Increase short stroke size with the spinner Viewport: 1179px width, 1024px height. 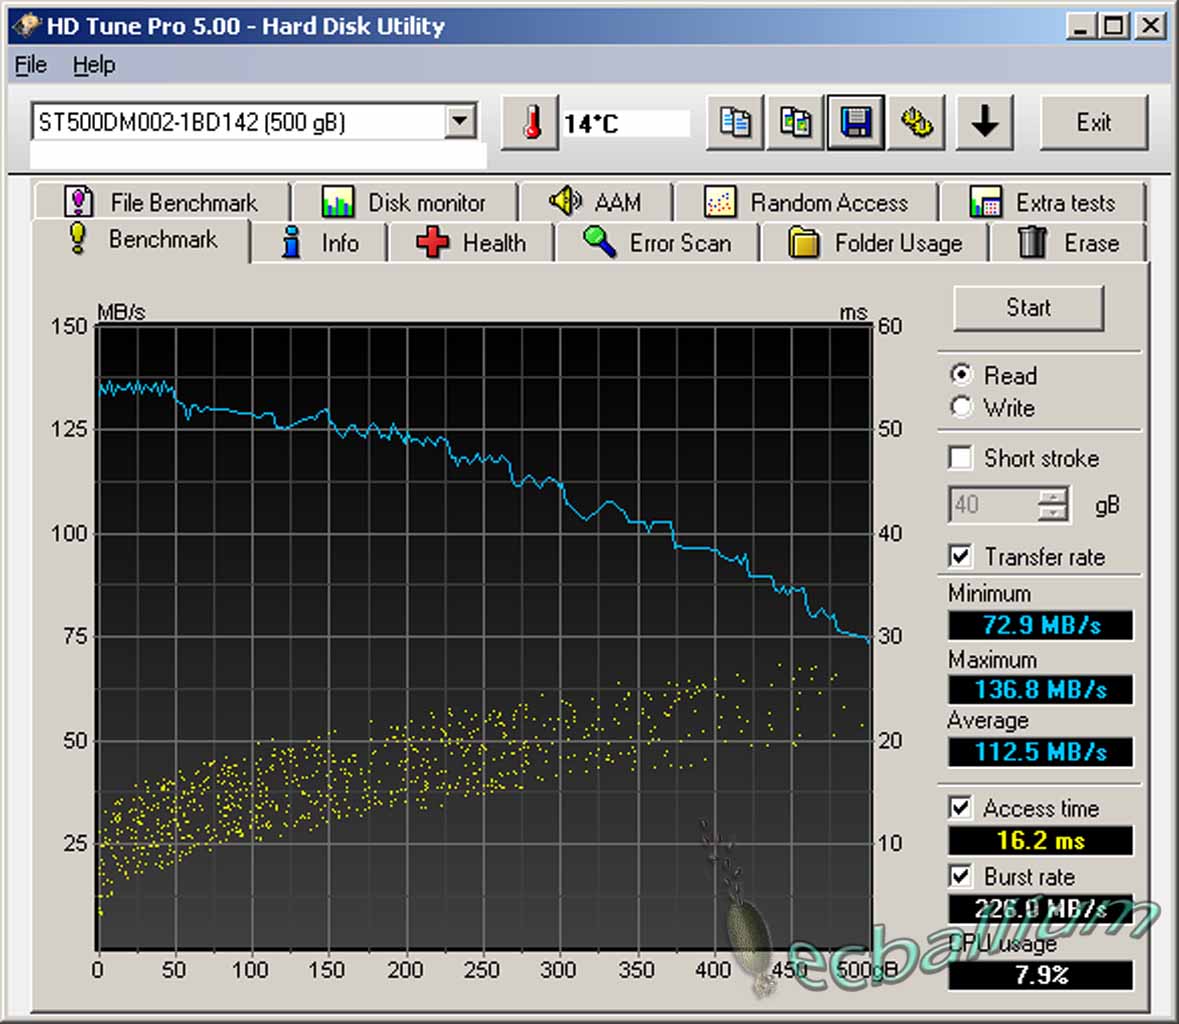click(1052, 496)
